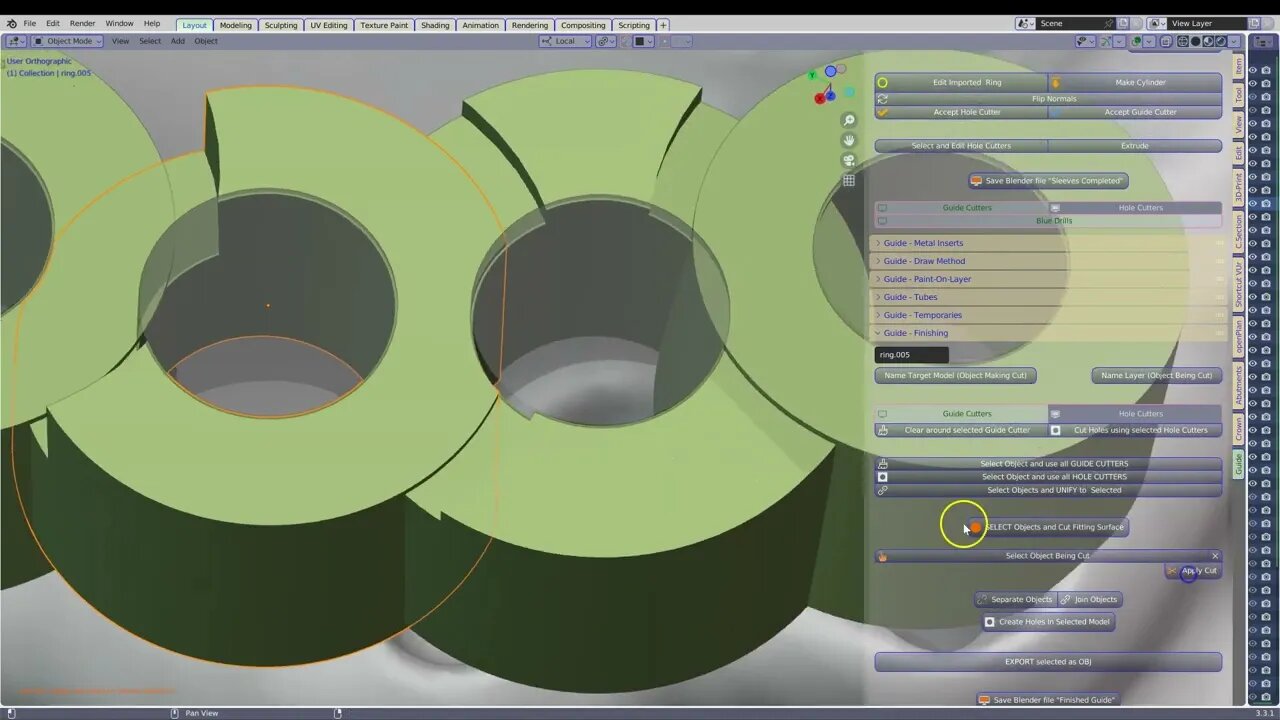
Task: Click Flip Normals with refresh icon
Action: click(1048, 99)
